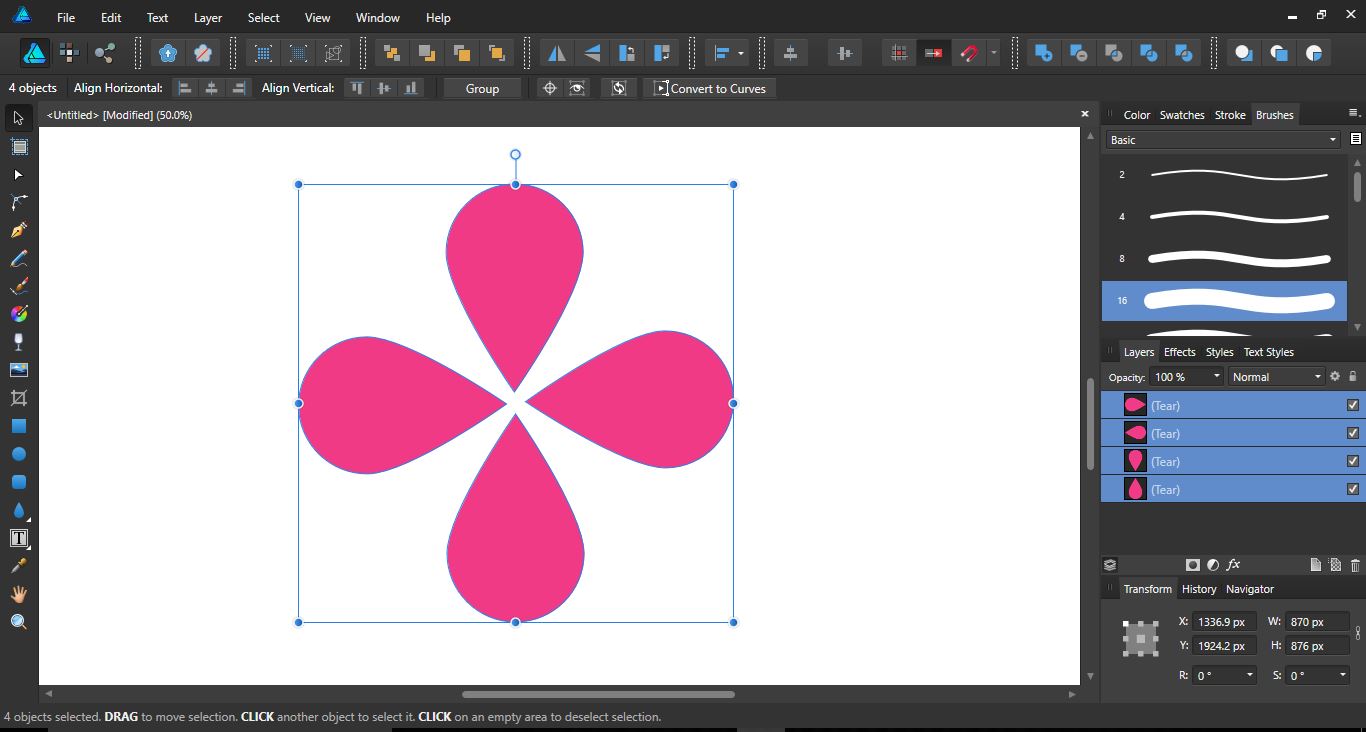Click the Group button

pyautogui.click(x=482, y=88)
